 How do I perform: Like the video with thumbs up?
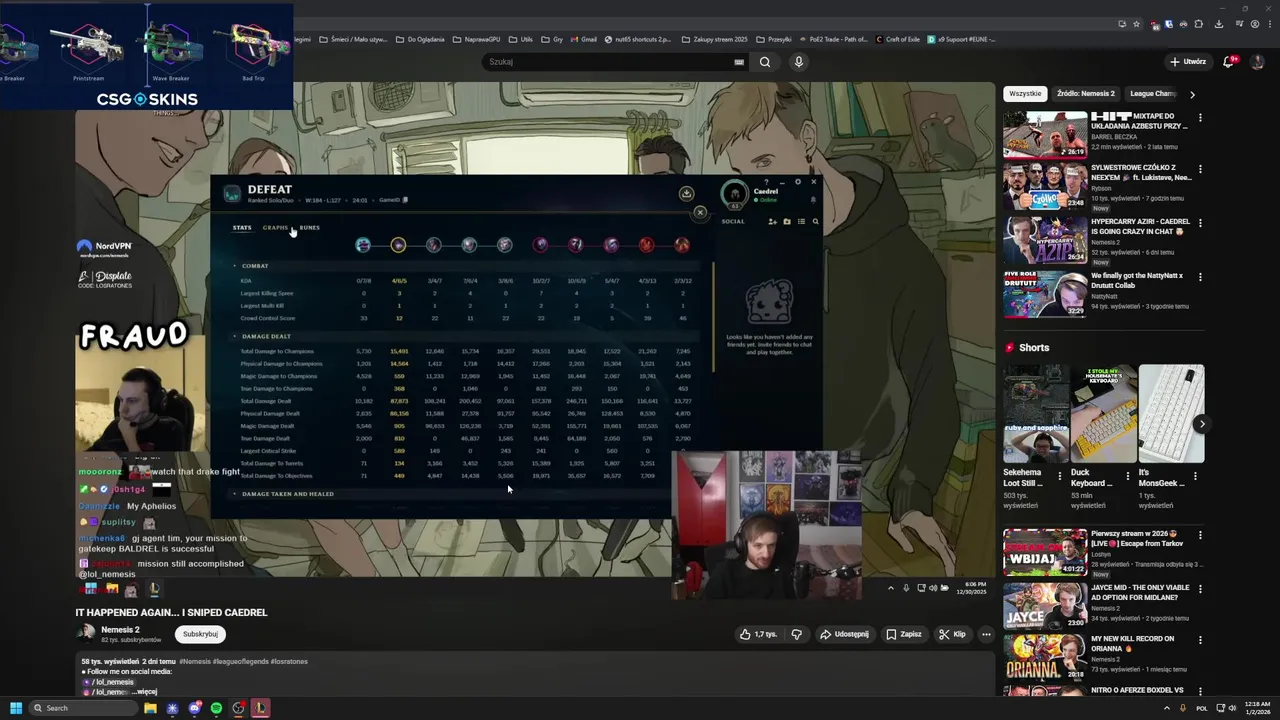click(757, 634)
